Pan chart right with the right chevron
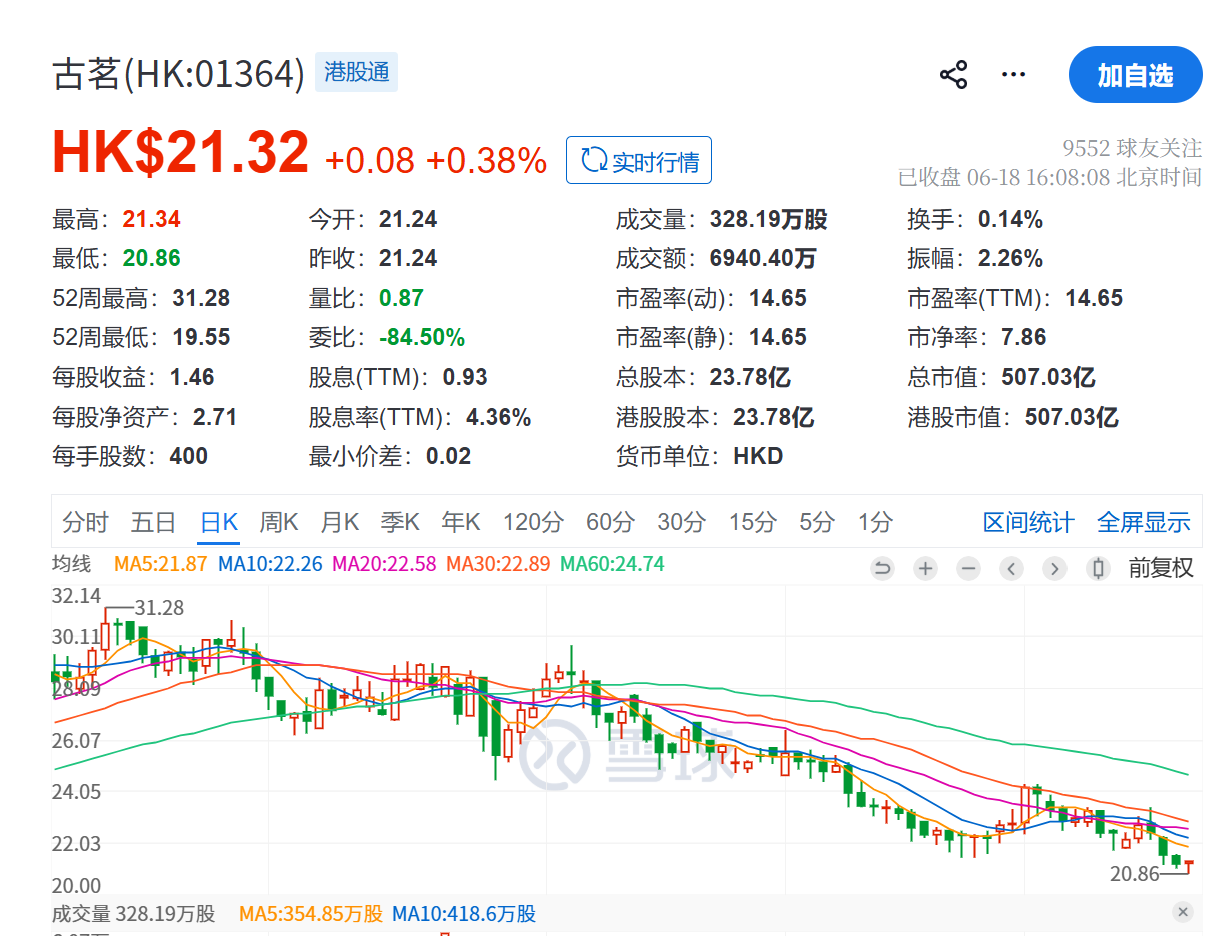1214x936 pixels. pos(1055,569)
